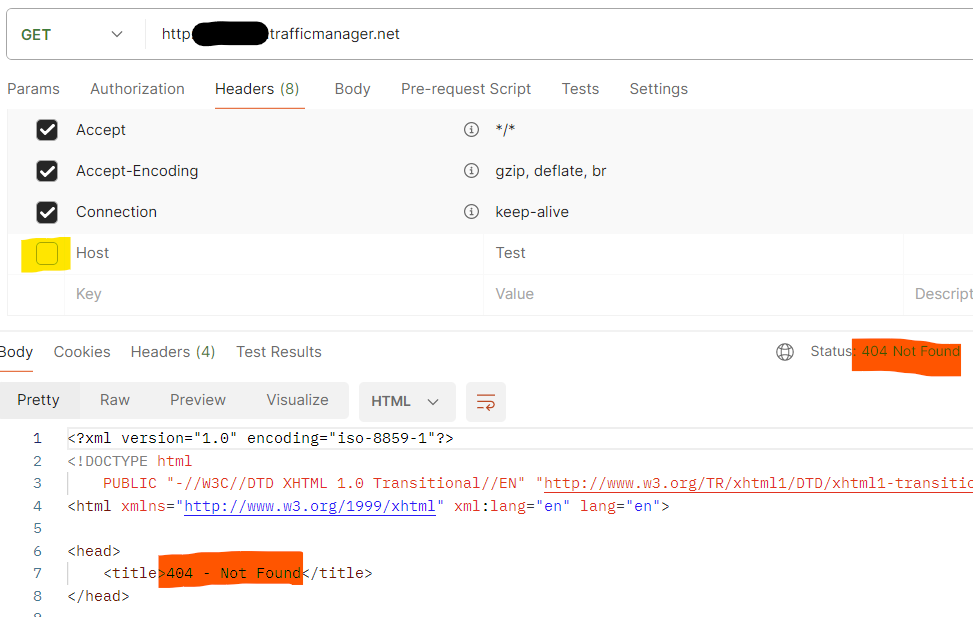Open the www.w3.org/1999/xhtml link
This screenshot has height=617, width=973.
click(x=310, y=507)
